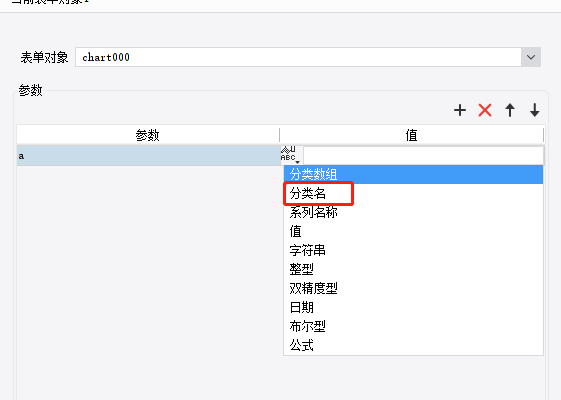Click the value input field for parameter a
The width and height of the screenshot is (561, 400).
click(423, 156)
